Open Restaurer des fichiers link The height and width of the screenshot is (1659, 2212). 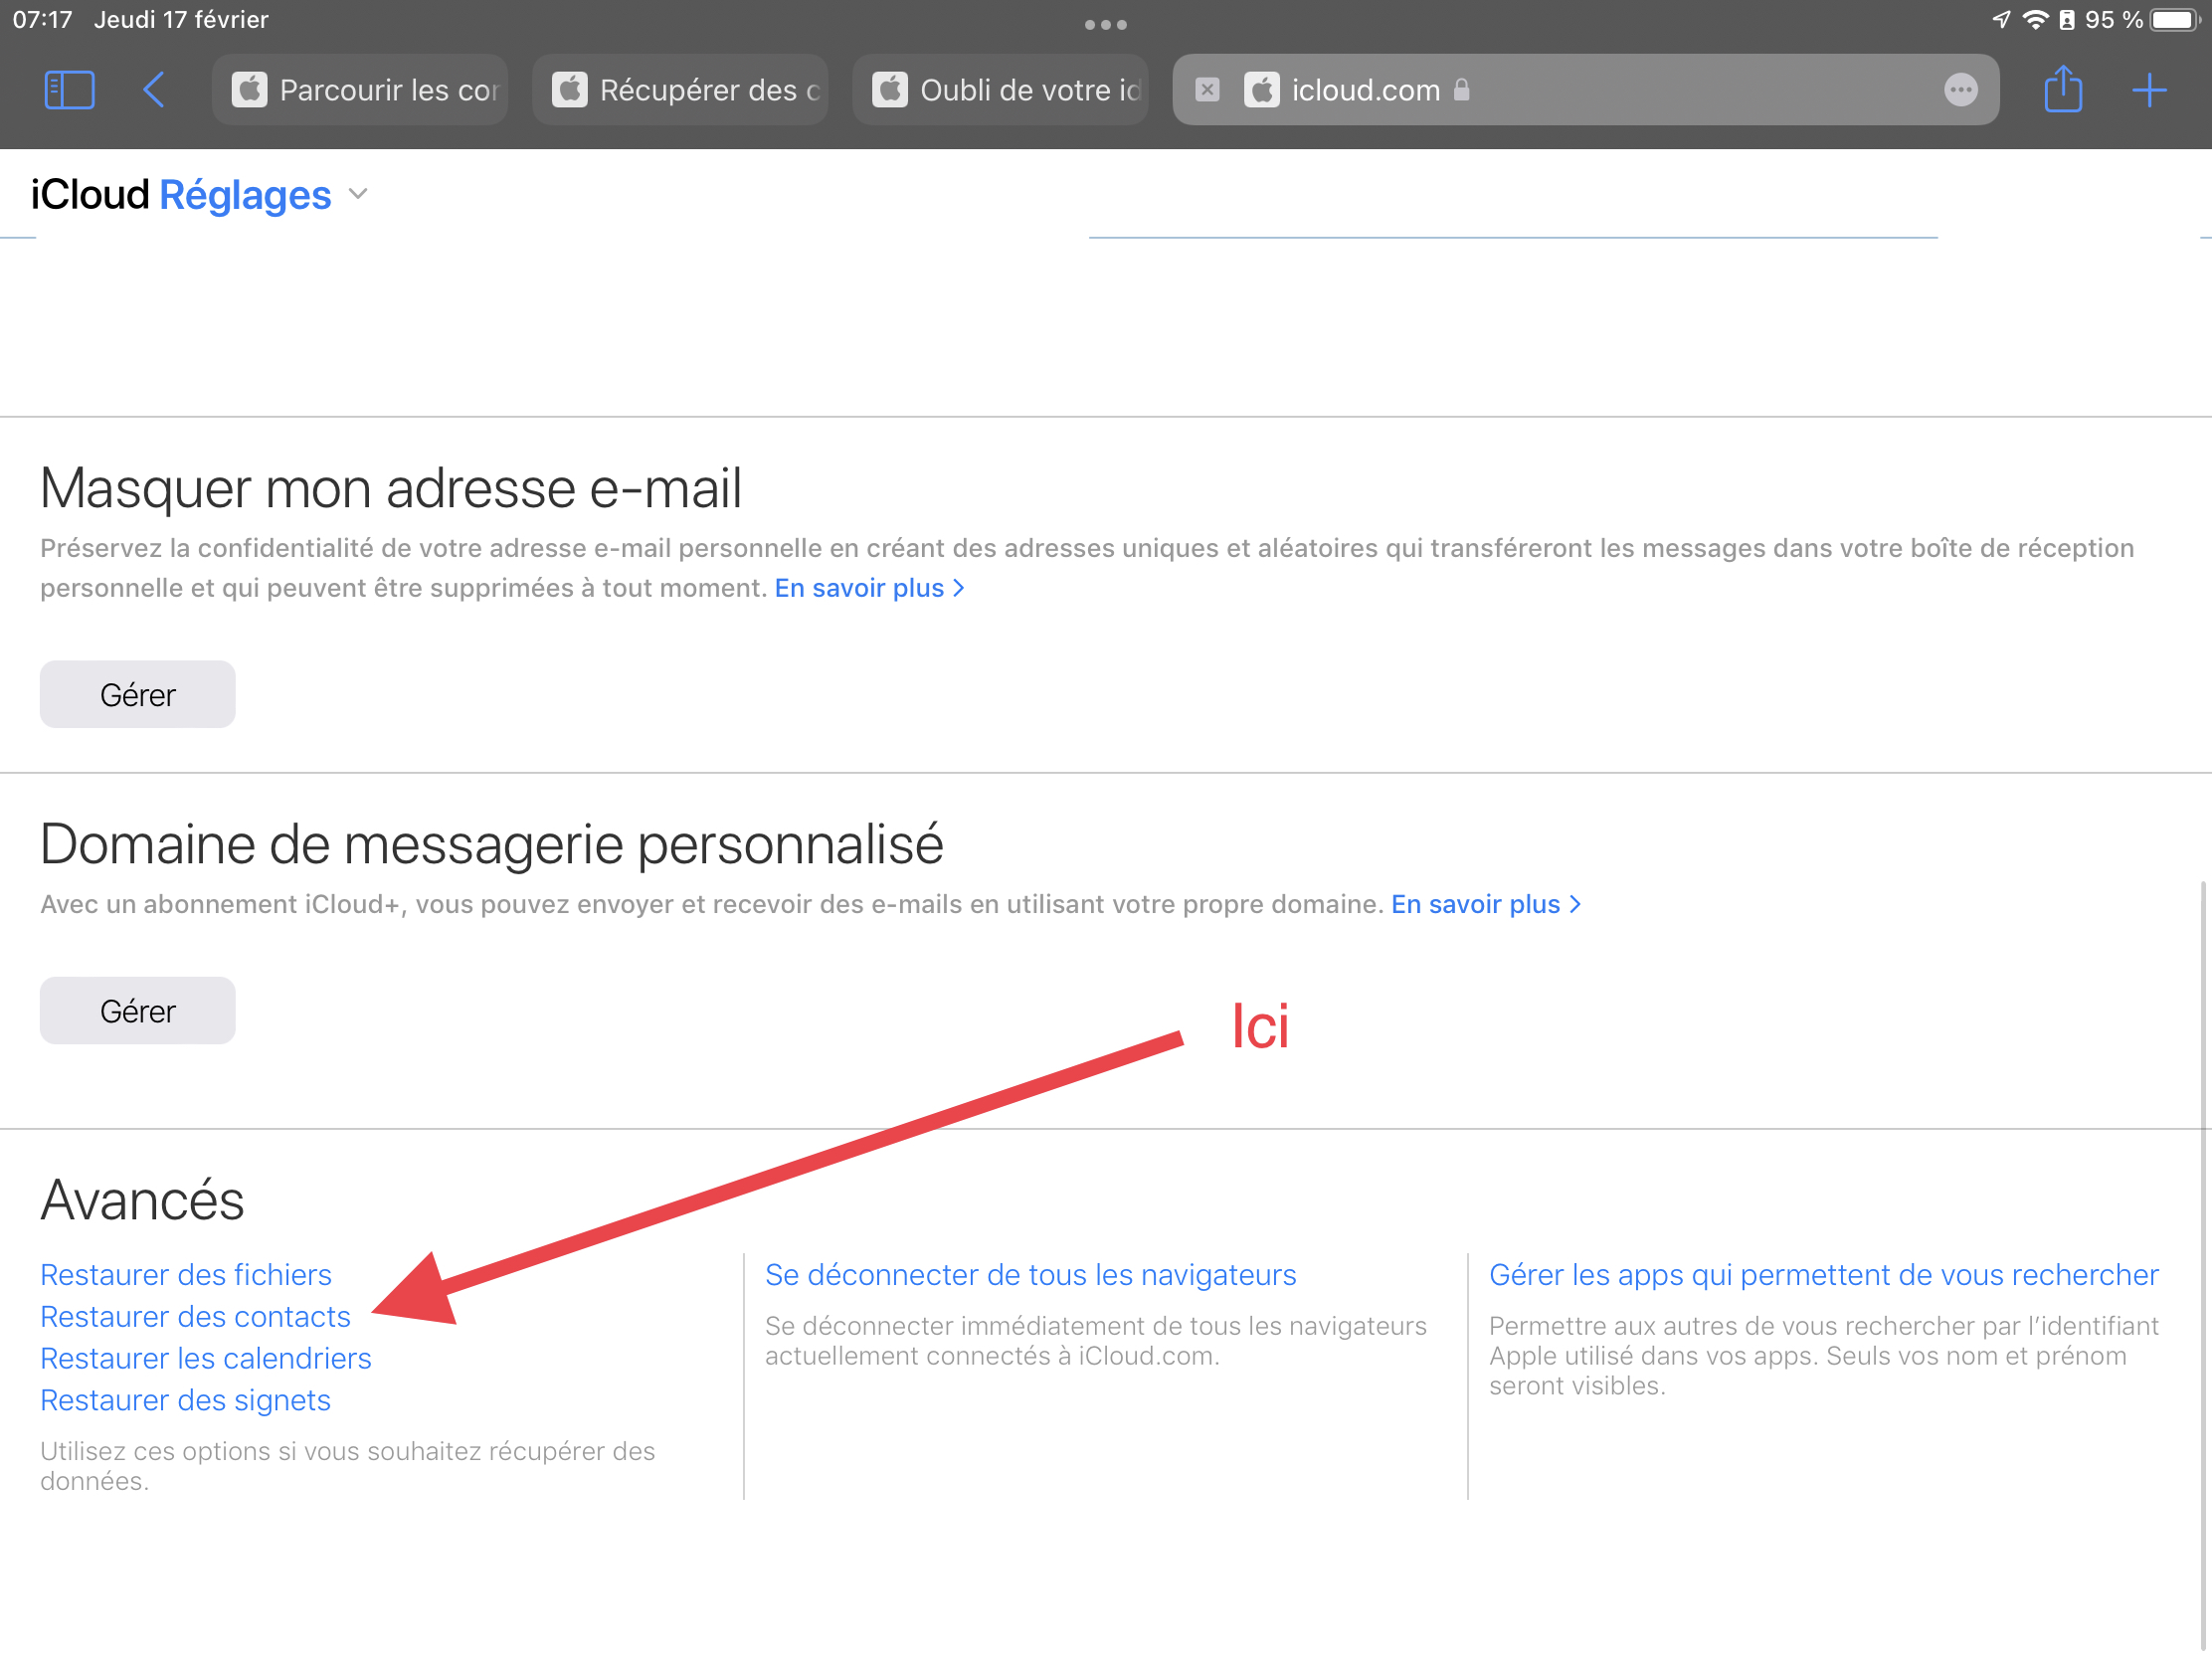pyautogui.click(x=186, y=1274)
